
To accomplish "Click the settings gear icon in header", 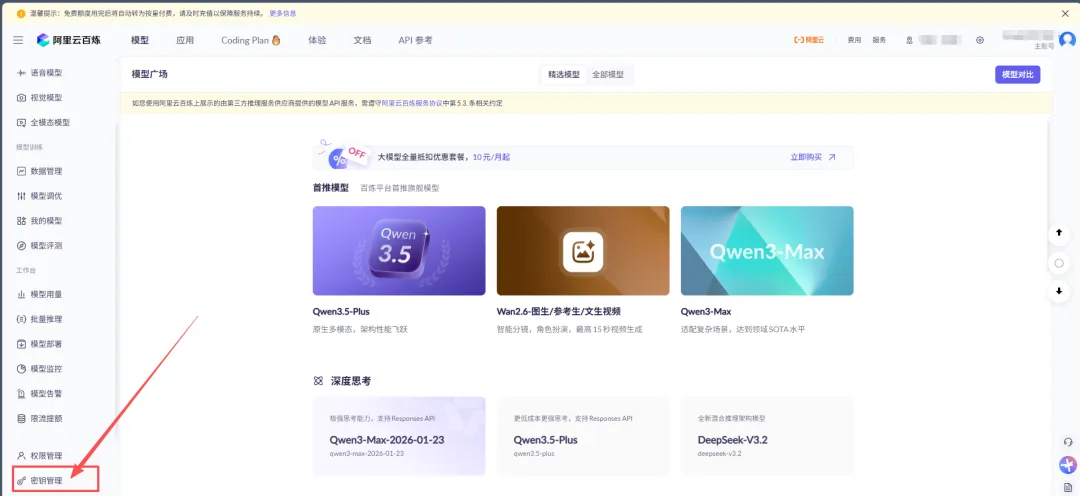I will pyautogui.click(x=980, y=40).
